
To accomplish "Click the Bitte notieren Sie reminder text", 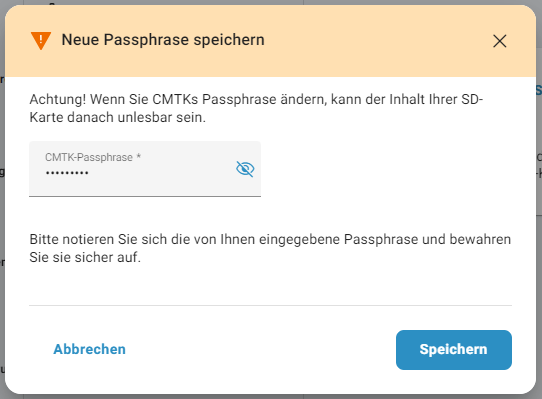I will click(x=270, y=248).
